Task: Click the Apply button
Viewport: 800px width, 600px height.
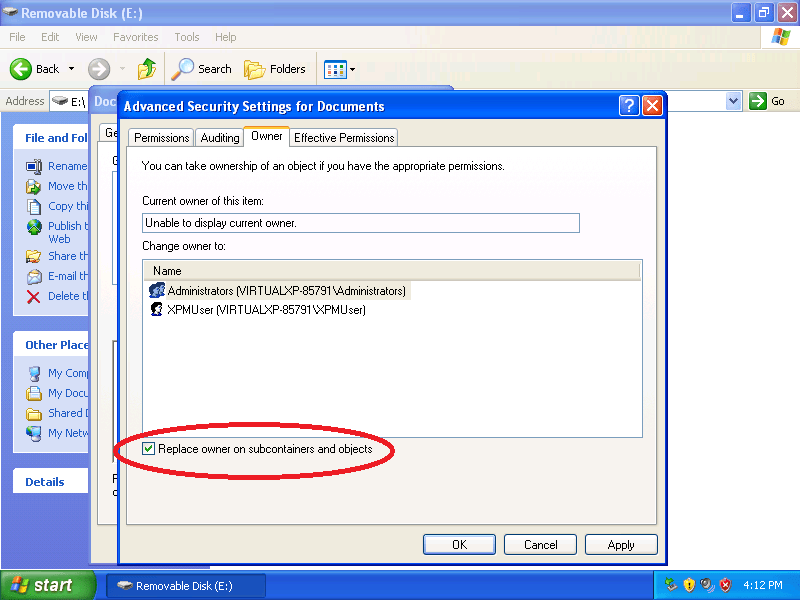Action: [621, 544]
